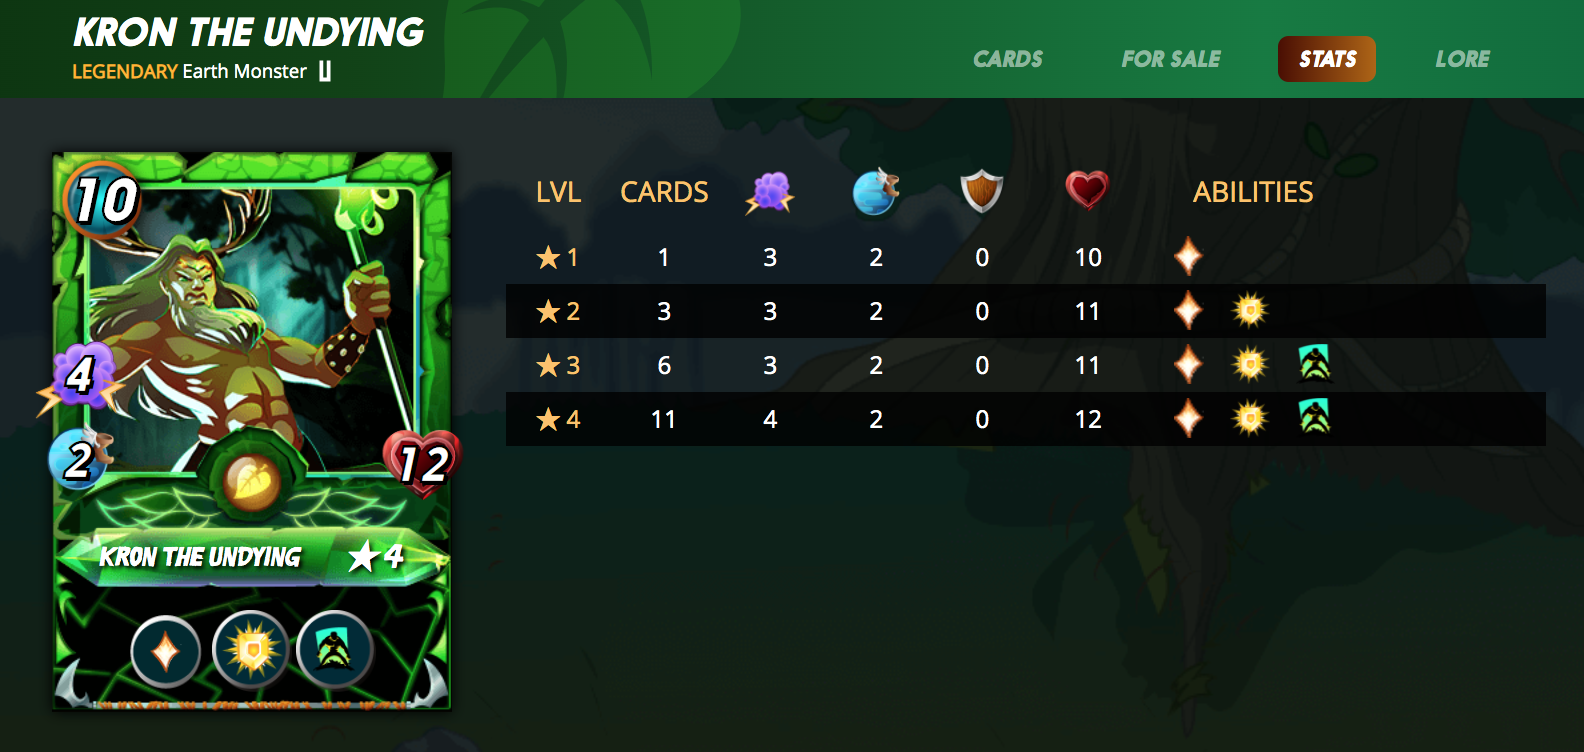1584x752 pixels.
Task: Click the mana cost 10 badge on card
Action: tap(103, 199)
